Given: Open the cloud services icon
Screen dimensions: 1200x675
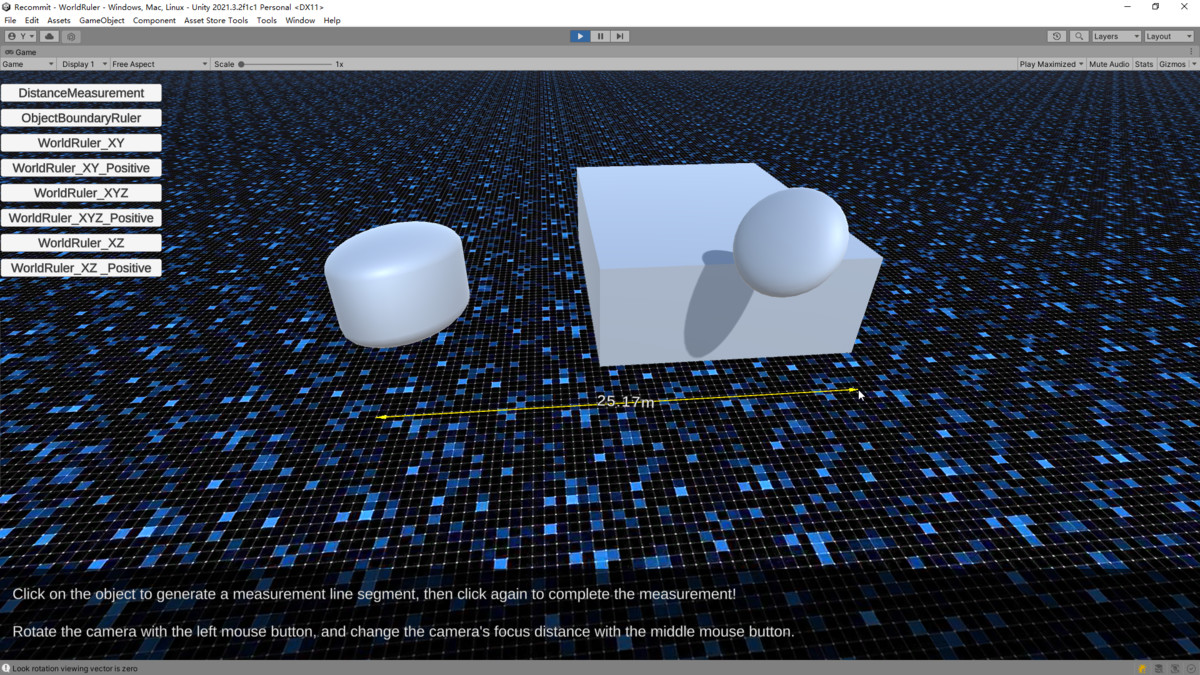Looking at the screenshot, I should (x=49, y=37).
